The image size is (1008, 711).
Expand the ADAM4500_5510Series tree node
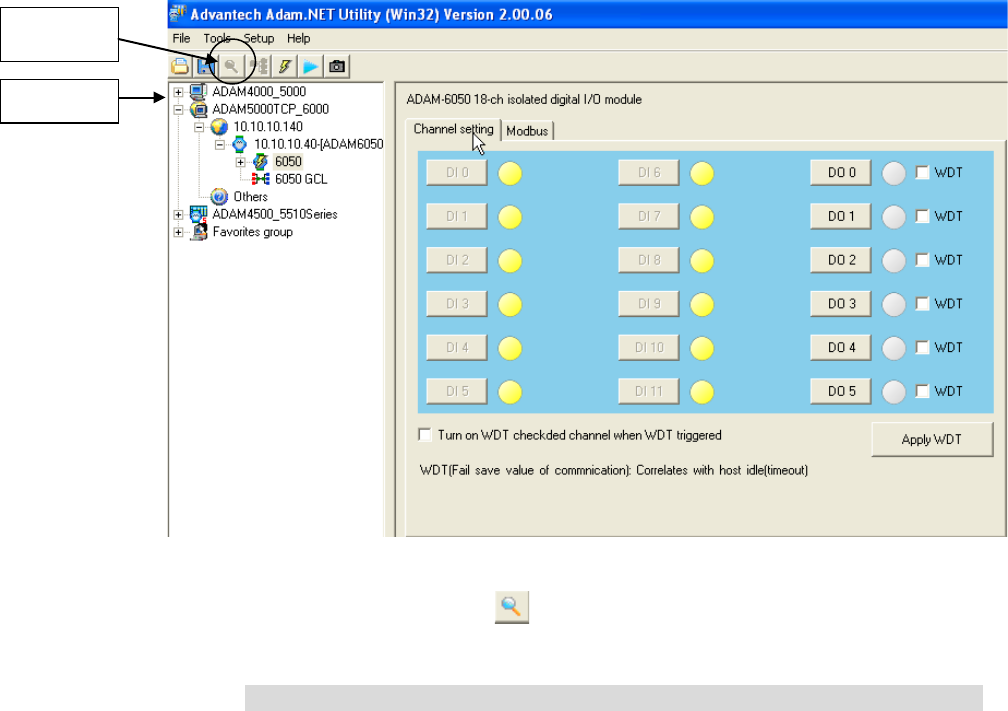click(x=178, y=215)
